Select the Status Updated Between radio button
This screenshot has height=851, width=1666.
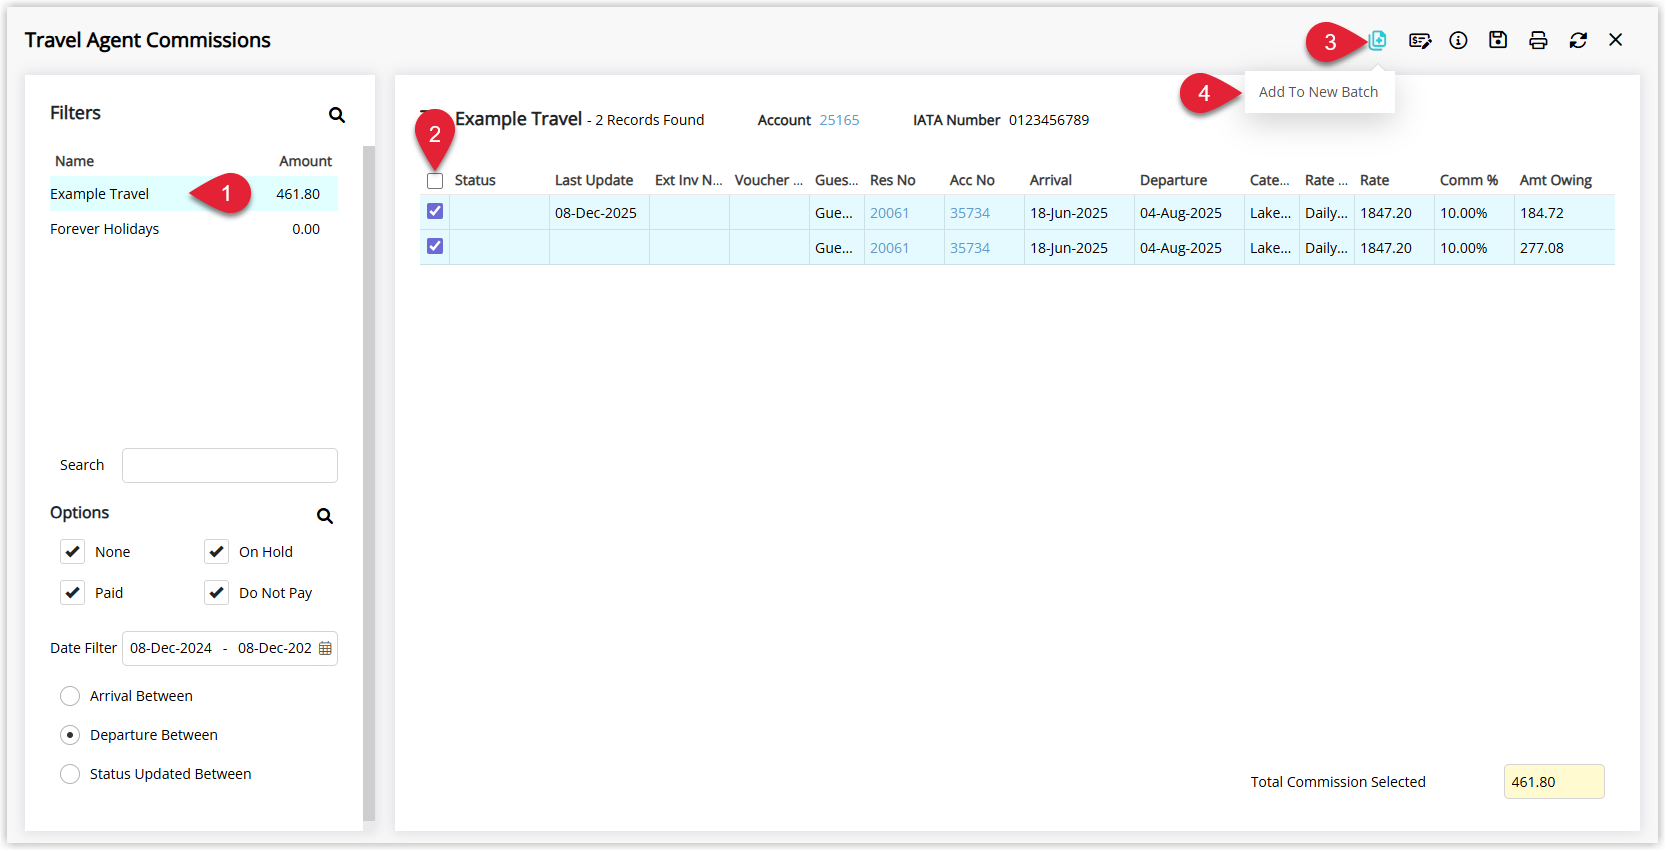[x=70, y=774]
